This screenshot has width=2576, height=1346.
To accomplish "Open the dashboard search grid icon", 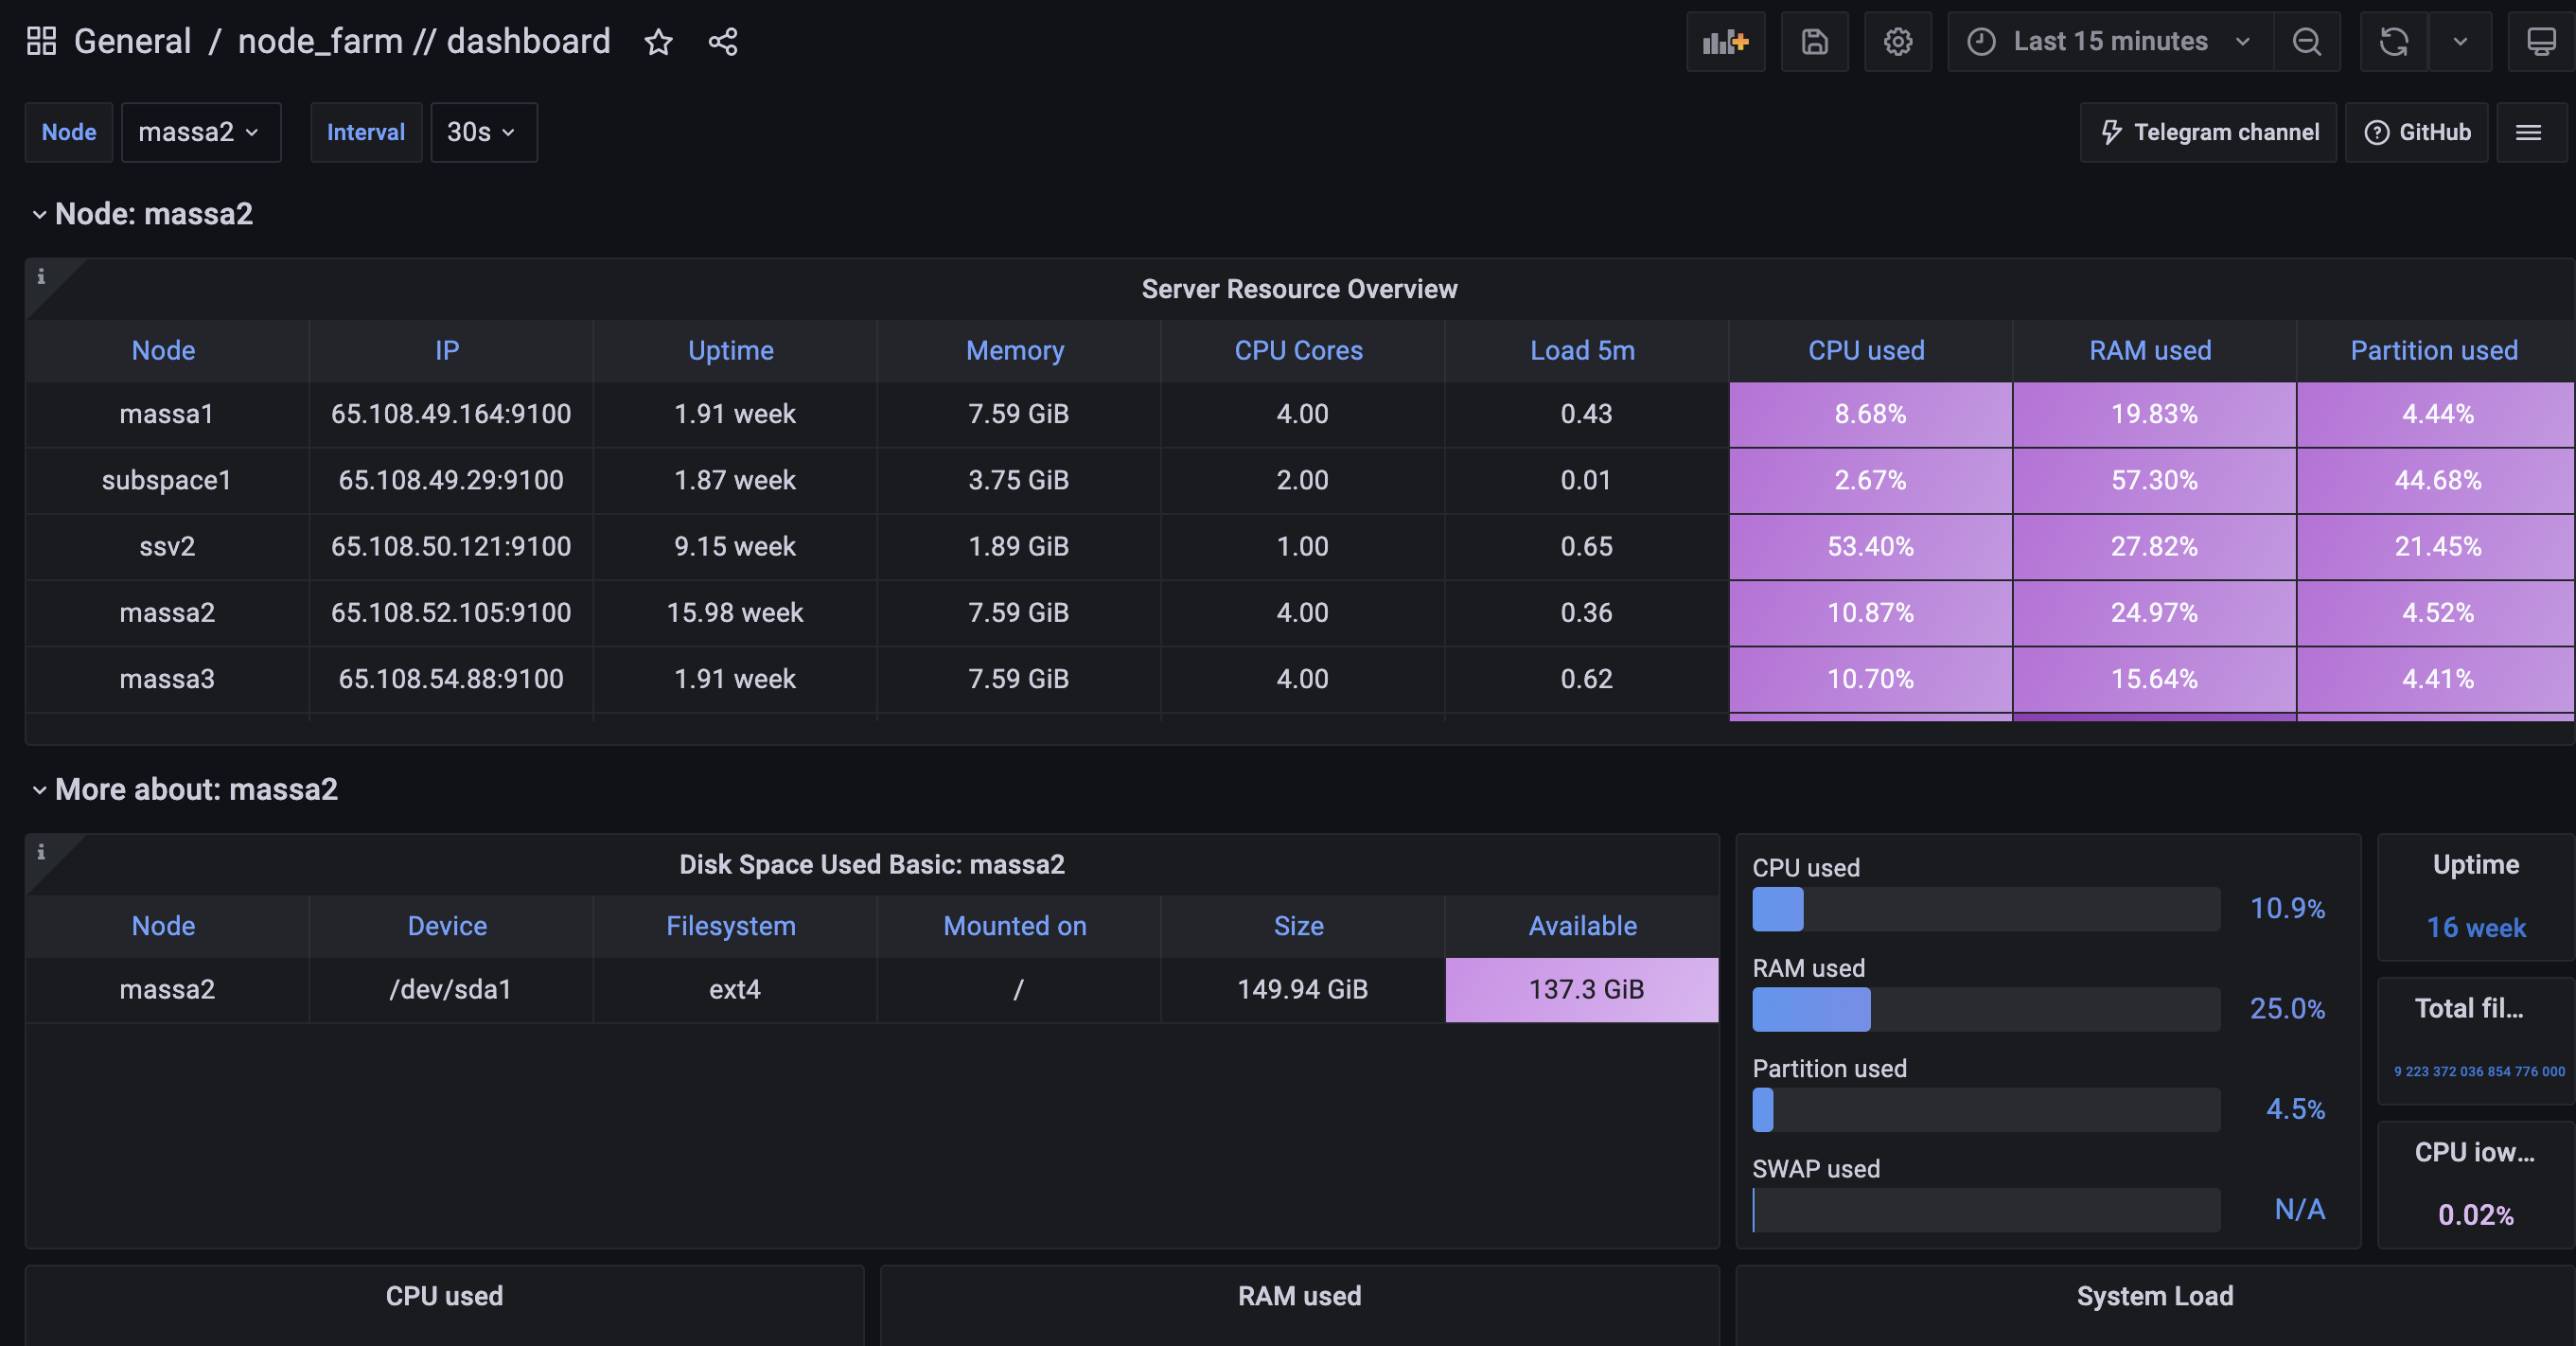I will click(41, 42).
